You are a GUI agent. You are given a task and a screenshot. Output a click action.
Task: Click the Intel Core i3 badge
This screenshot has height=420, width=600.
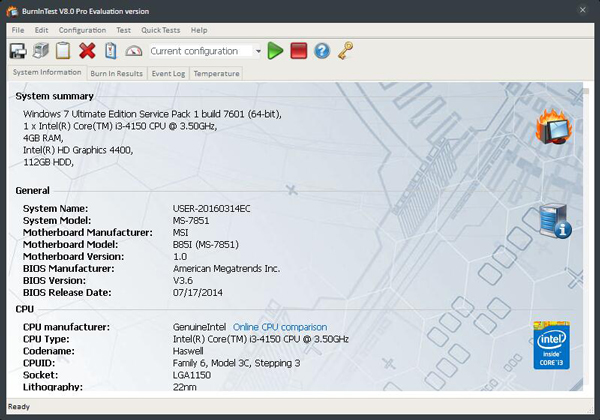551,345
